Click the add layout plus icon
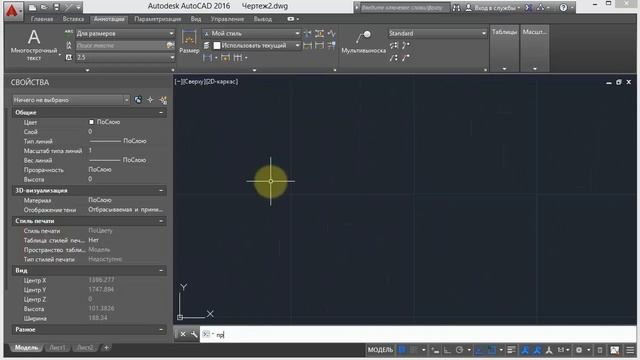 point(106,348)
